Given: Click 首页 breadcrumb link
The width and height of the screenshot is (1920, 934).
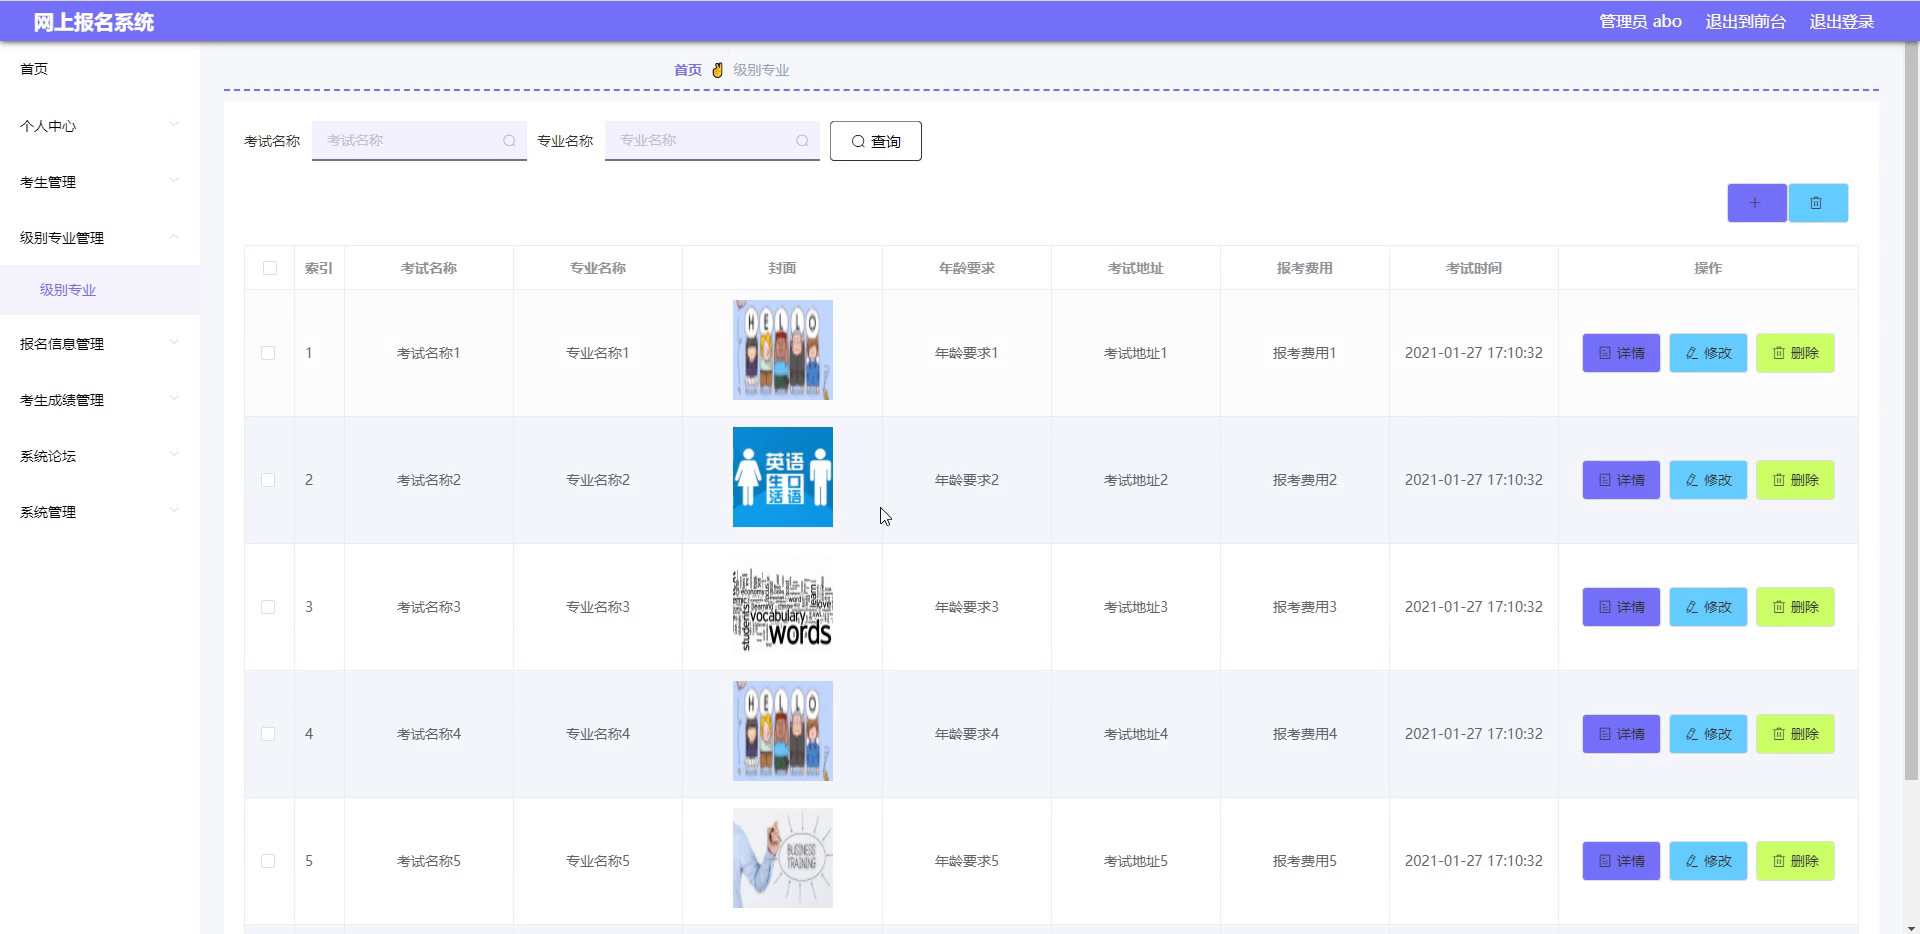Looking at the screenshot, I should click(687, 70).
